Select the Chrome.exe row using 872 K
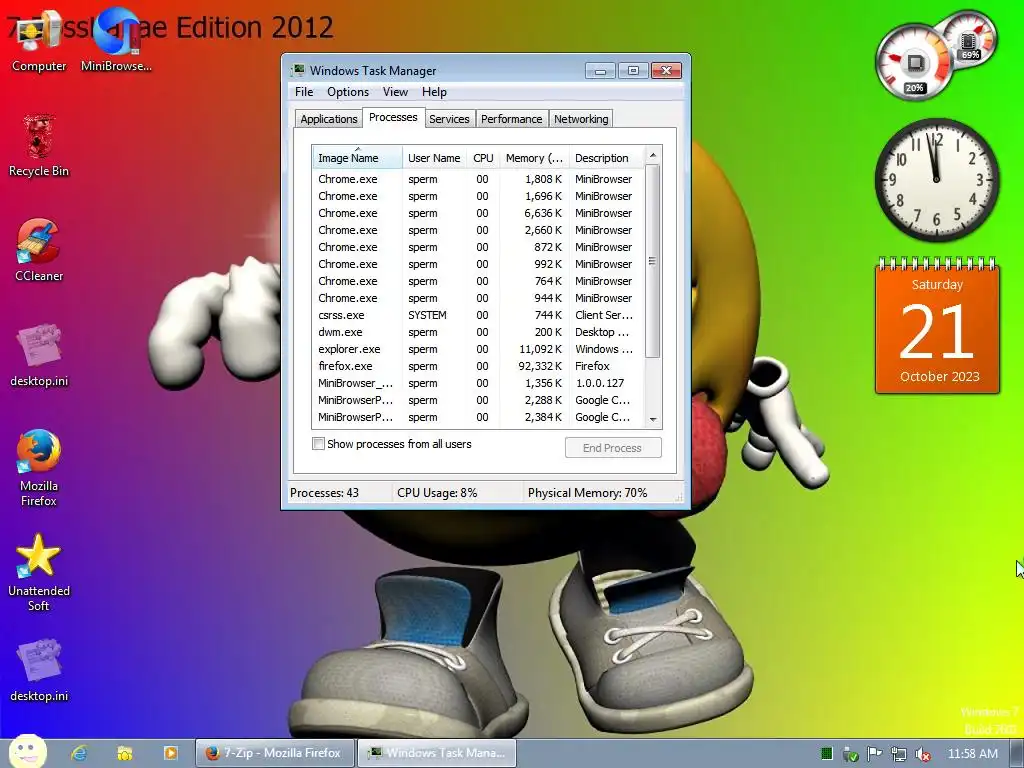The width and height of the screenshot is (1024, 768). coord(478,247)
